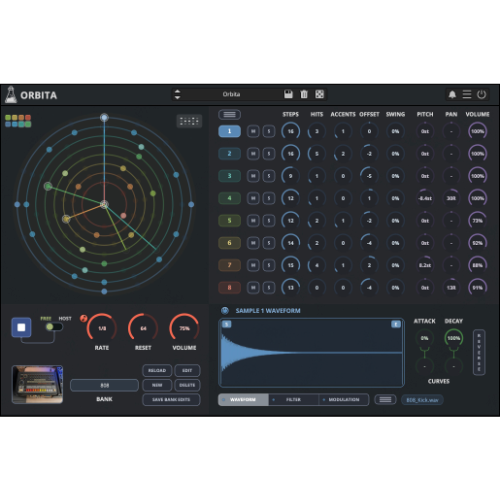Screen dimensions: 500x500
Task: Open the hamburger menu in header
Action: [x=467, y=95]
